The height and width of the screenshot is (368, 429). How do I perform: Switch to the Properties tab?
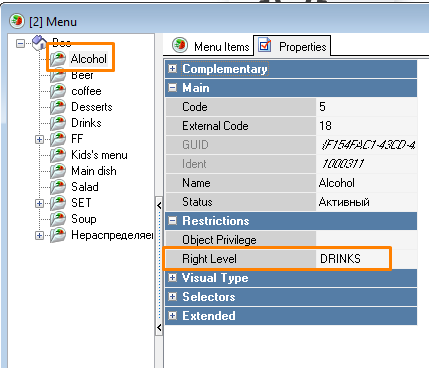pos(292,46)
